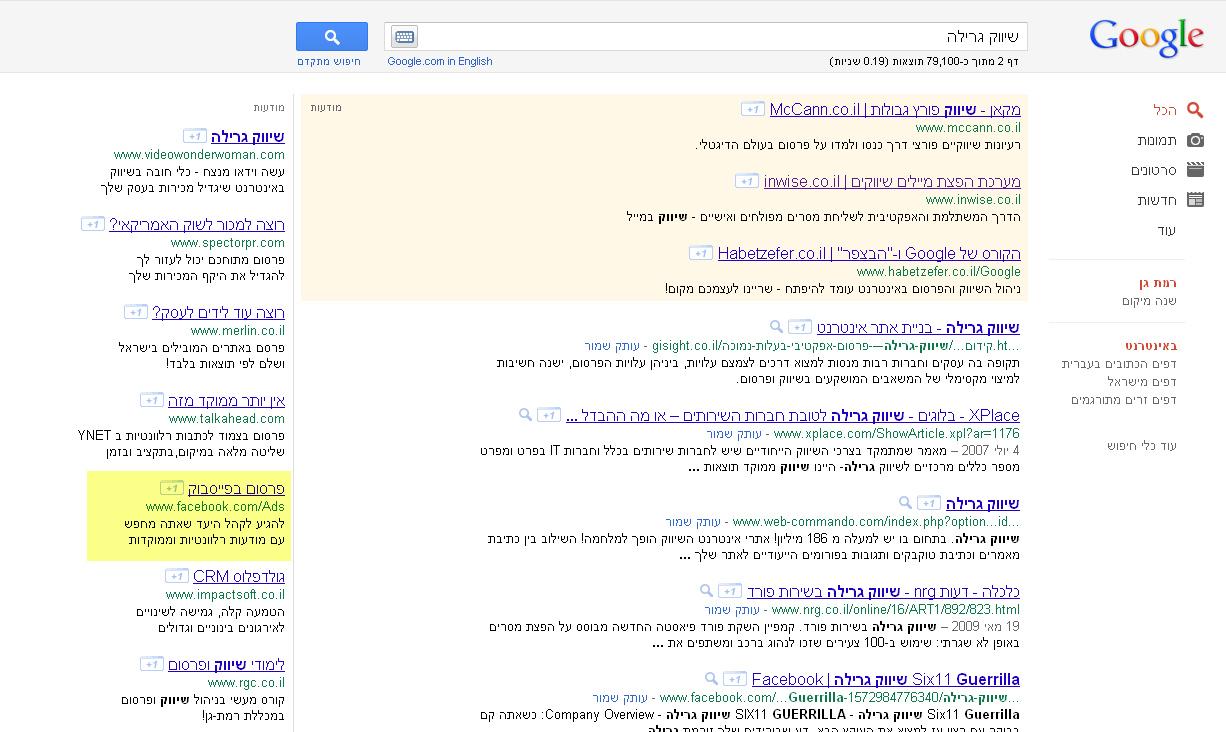Click the blue magnifier search button
1226x732 pixels.
tap(332, 37)
